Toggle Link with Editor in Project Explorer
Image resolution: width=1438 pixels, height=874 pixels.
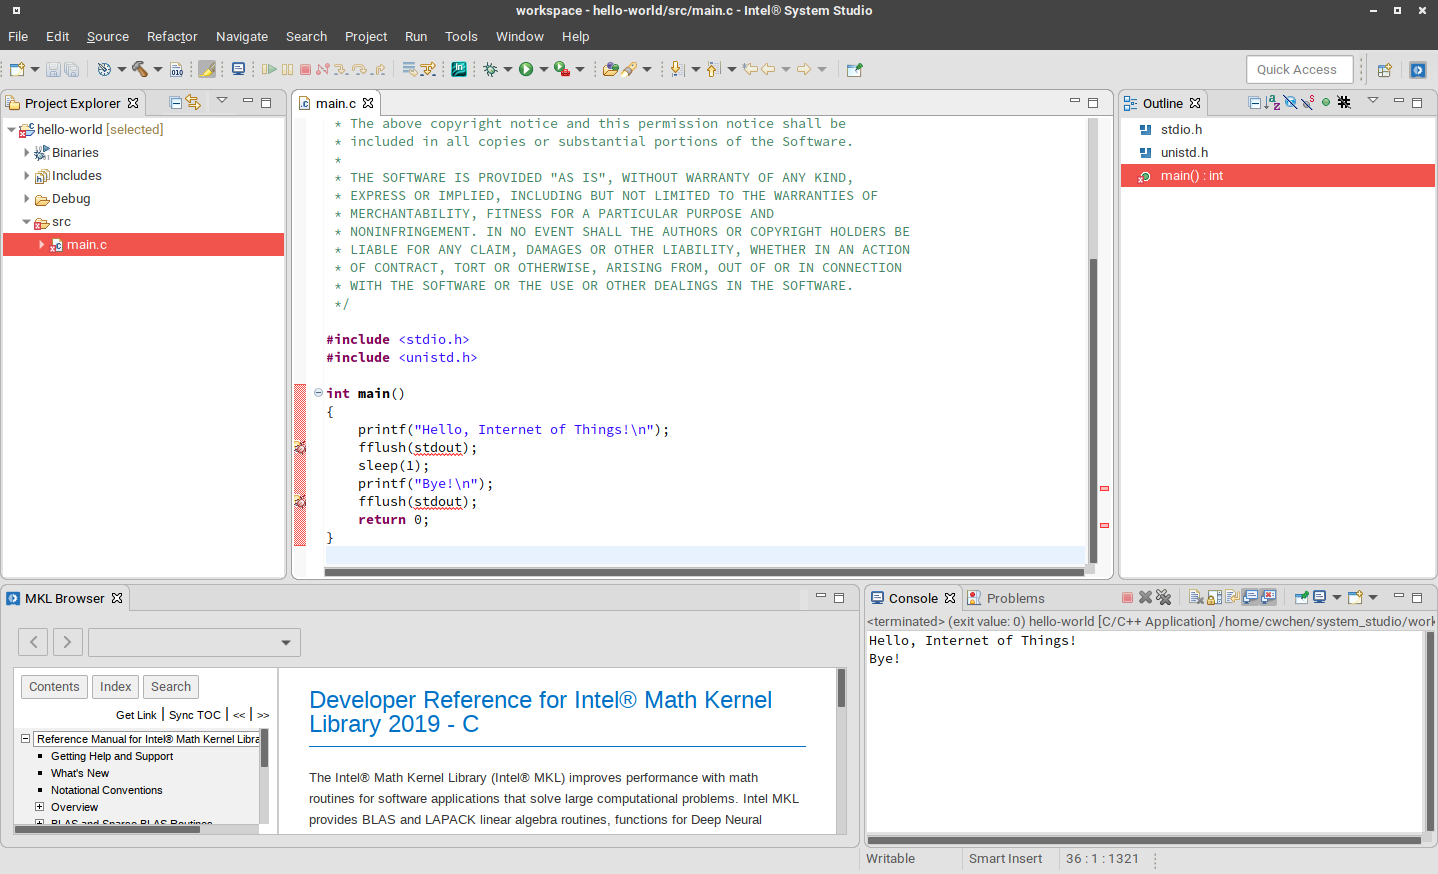pyautogui.click(x=194, y=102)
